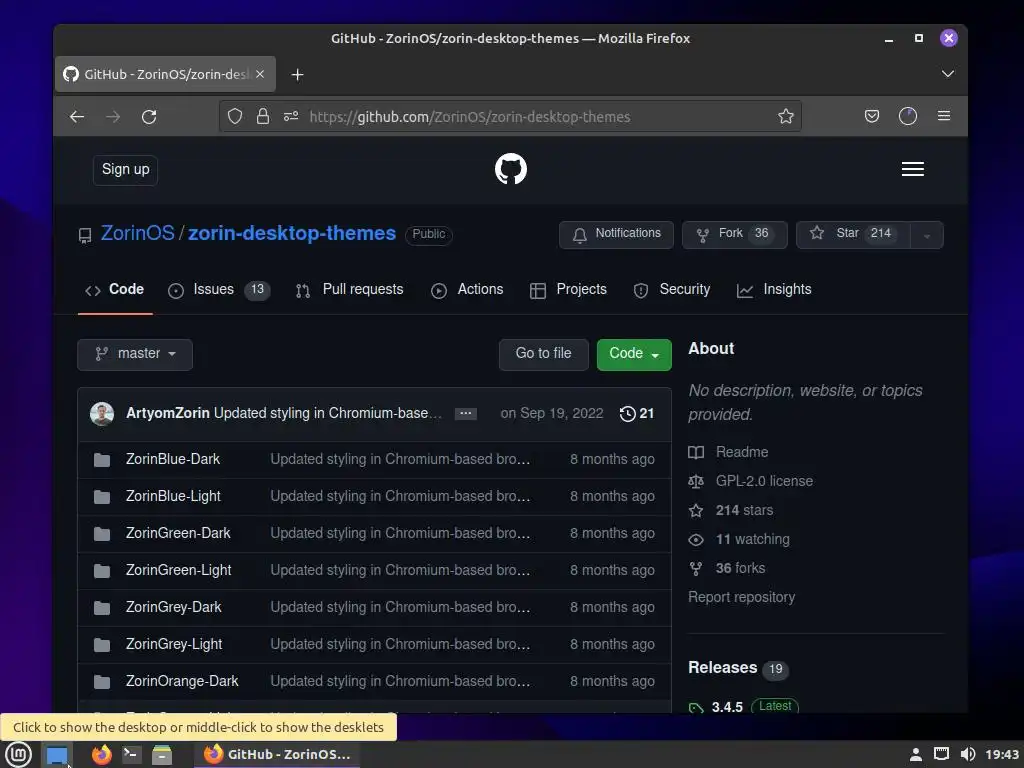Open ZorinGrey-Light folder
The width and height of the screenshot is (1024, 768).
click(x=174, y=645)
